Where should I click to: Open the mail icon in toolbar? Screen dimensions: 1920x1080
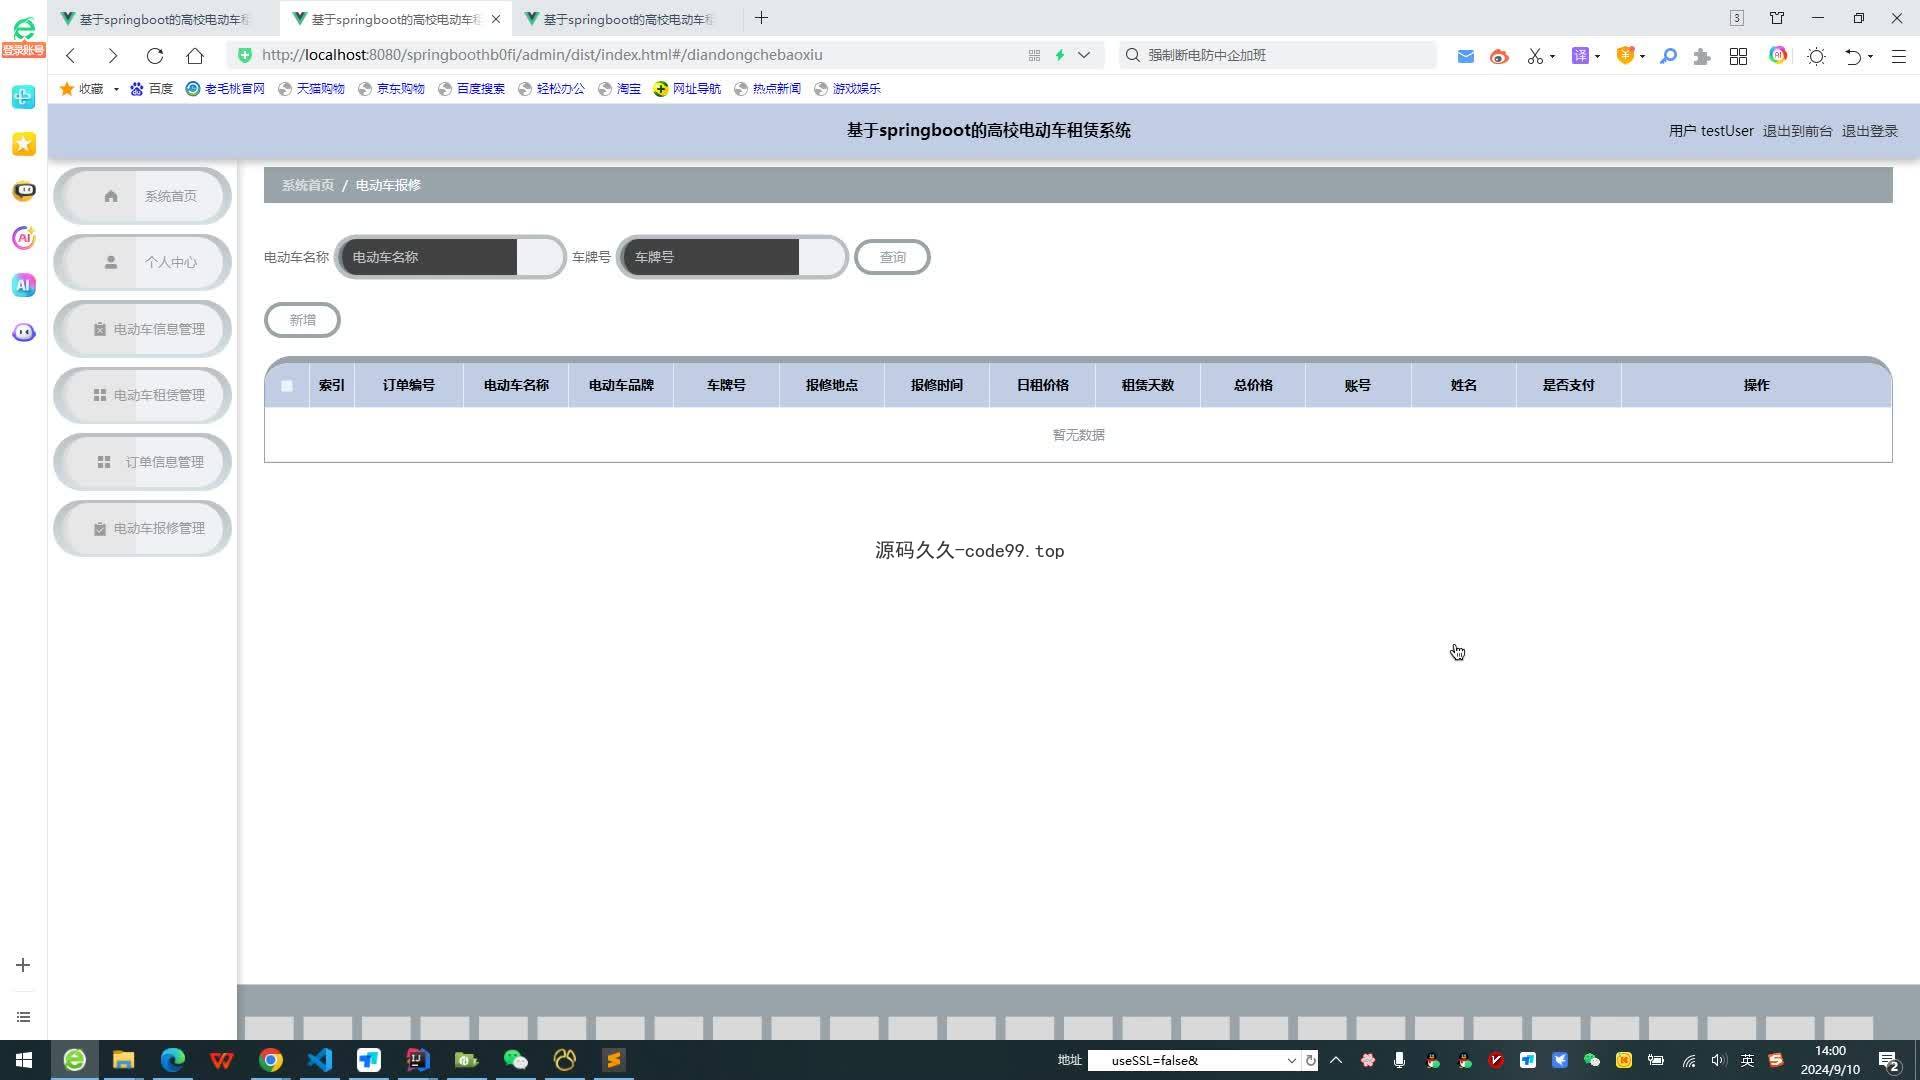[1465, 56]
